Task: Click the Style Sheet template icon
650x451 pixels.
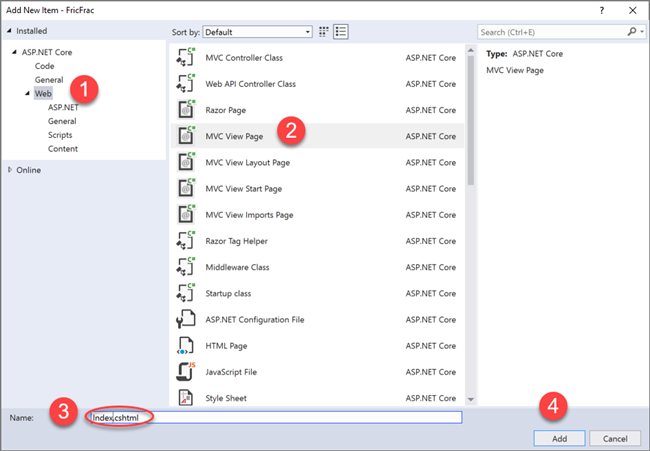Action: [x=185, y=398]
